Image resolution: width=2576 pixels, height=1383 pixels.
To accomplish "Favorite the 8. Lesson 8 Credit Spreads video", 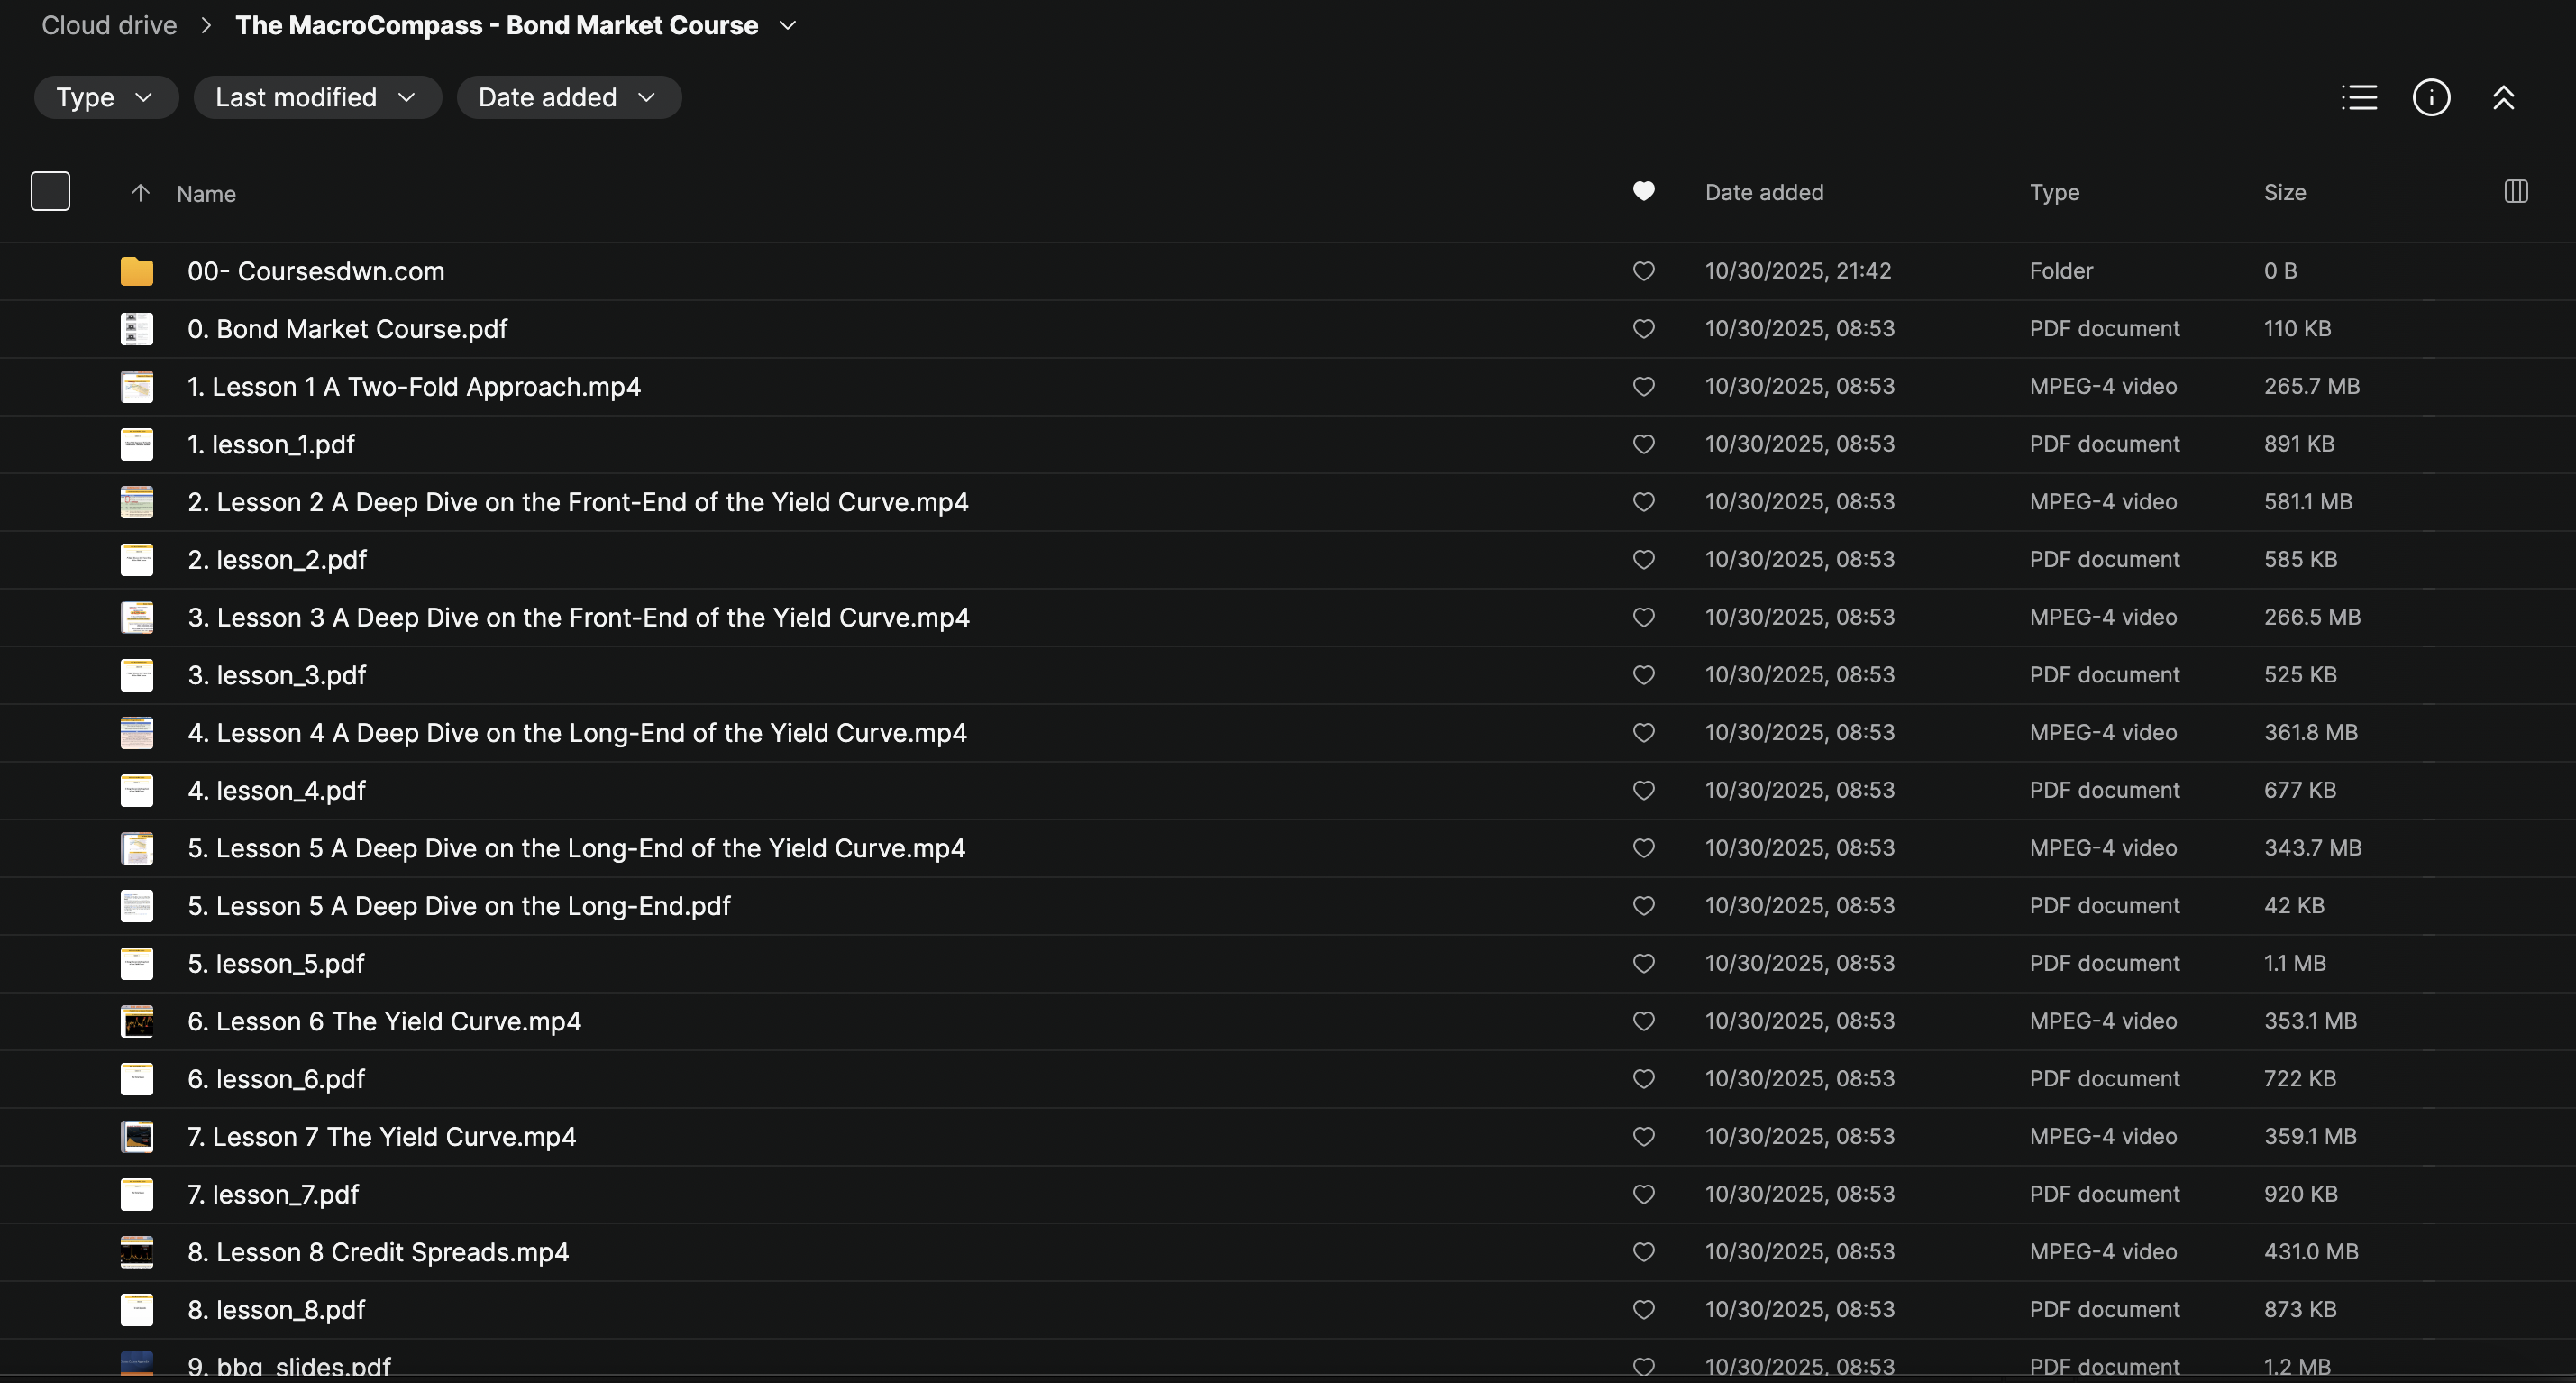I will tap(1643, 1252).
